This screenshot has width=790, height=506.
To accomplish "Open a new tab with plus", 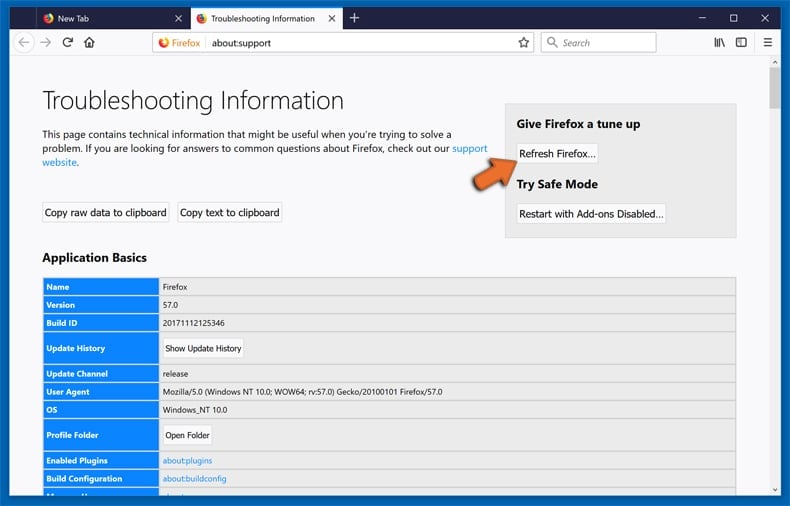I will [354, 18].
